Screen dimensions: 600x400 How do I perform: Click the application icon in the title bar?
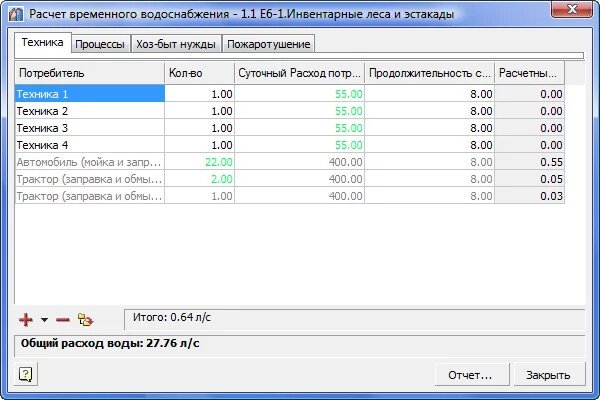tap(16, 15)
